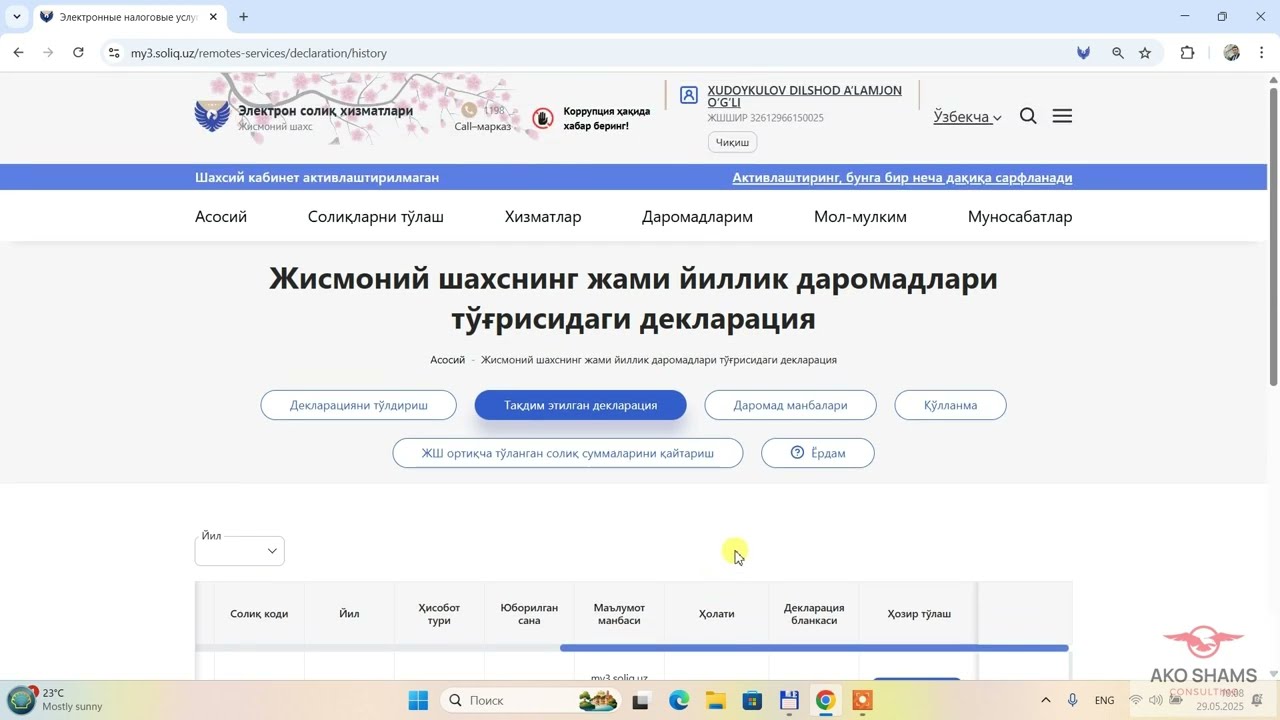This screenshot has height=720, width=1280.
Task: Open File Explorer from taskbar
Action: click(x=715, y=701)
